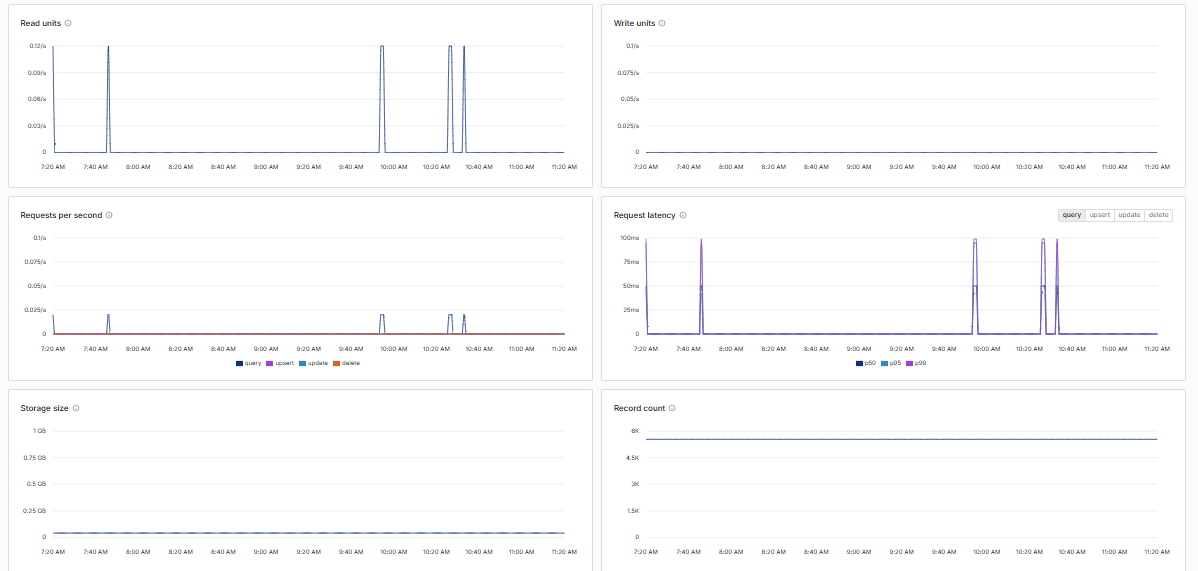Click the Record count info icon

[672, 408]
